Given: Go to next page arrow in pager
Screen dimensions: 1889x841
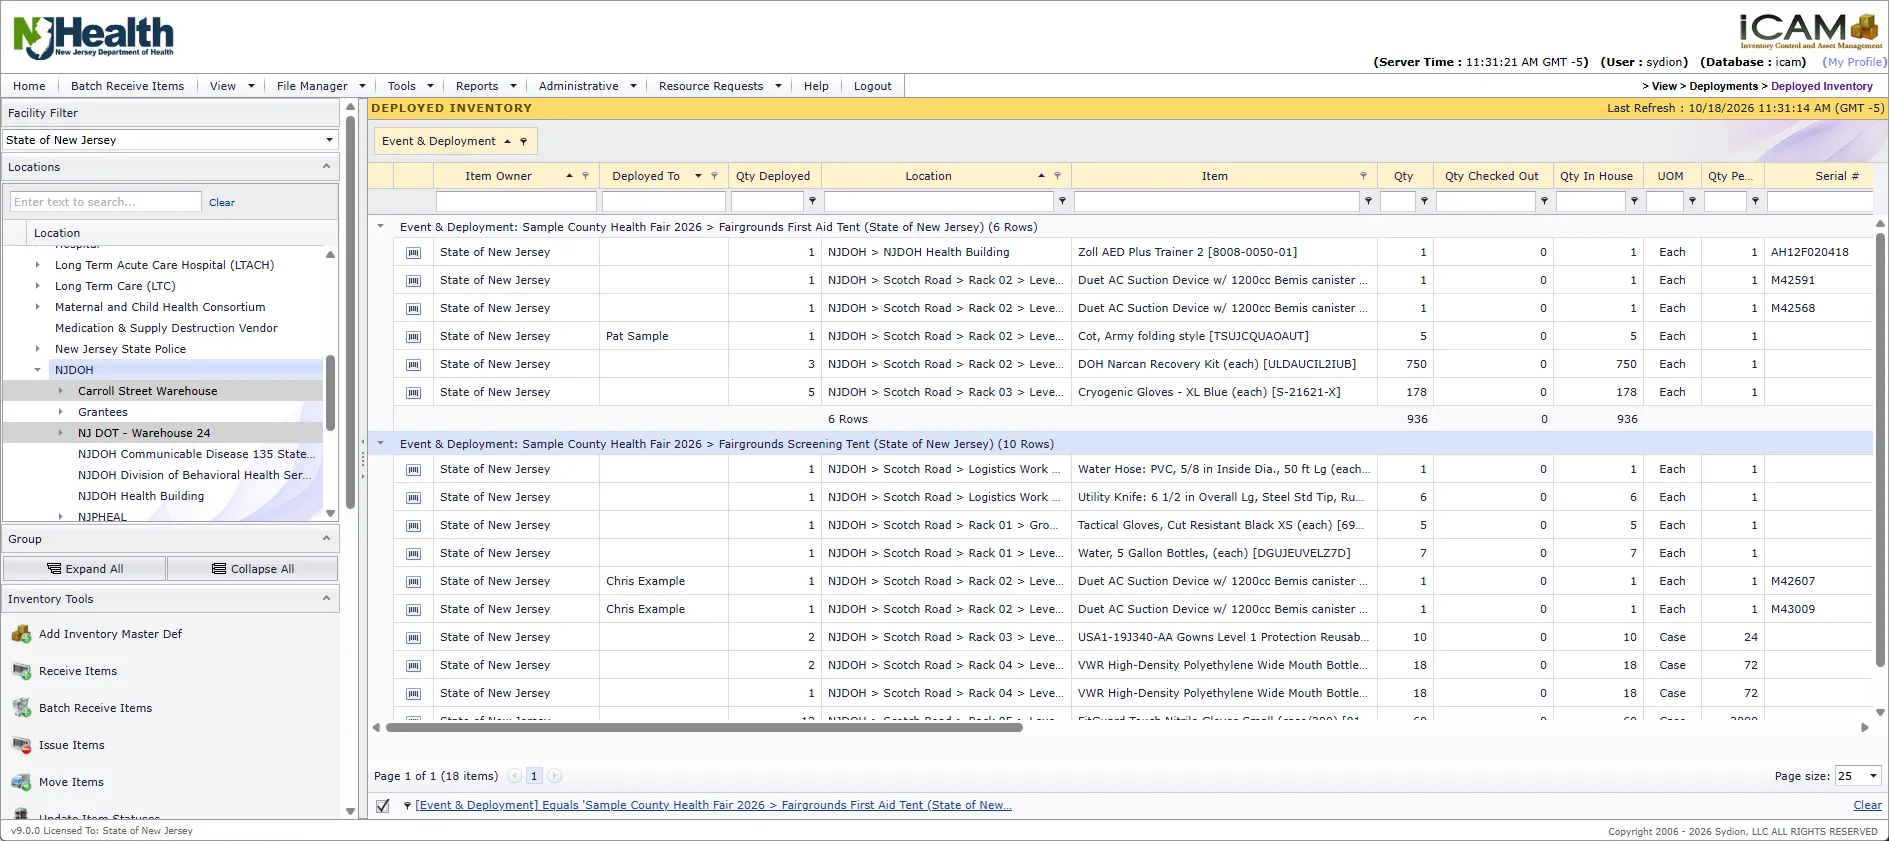Looking at the screenshot, I should tap(555, 776).
